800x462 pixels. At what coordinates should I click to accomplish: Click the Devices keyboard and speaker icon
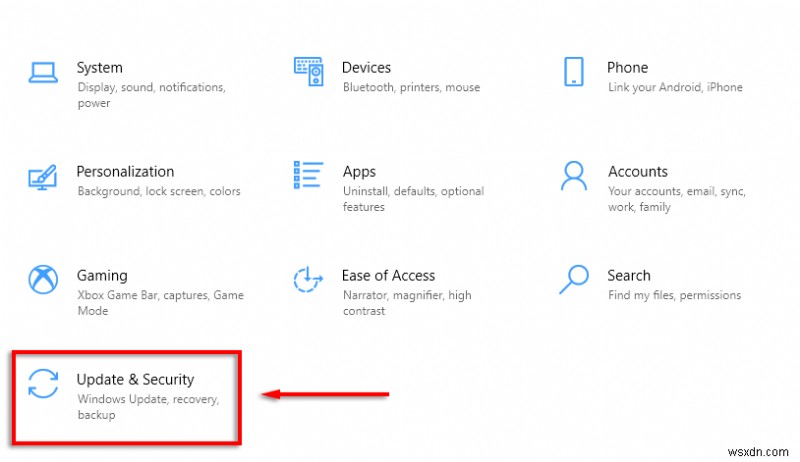309,71
